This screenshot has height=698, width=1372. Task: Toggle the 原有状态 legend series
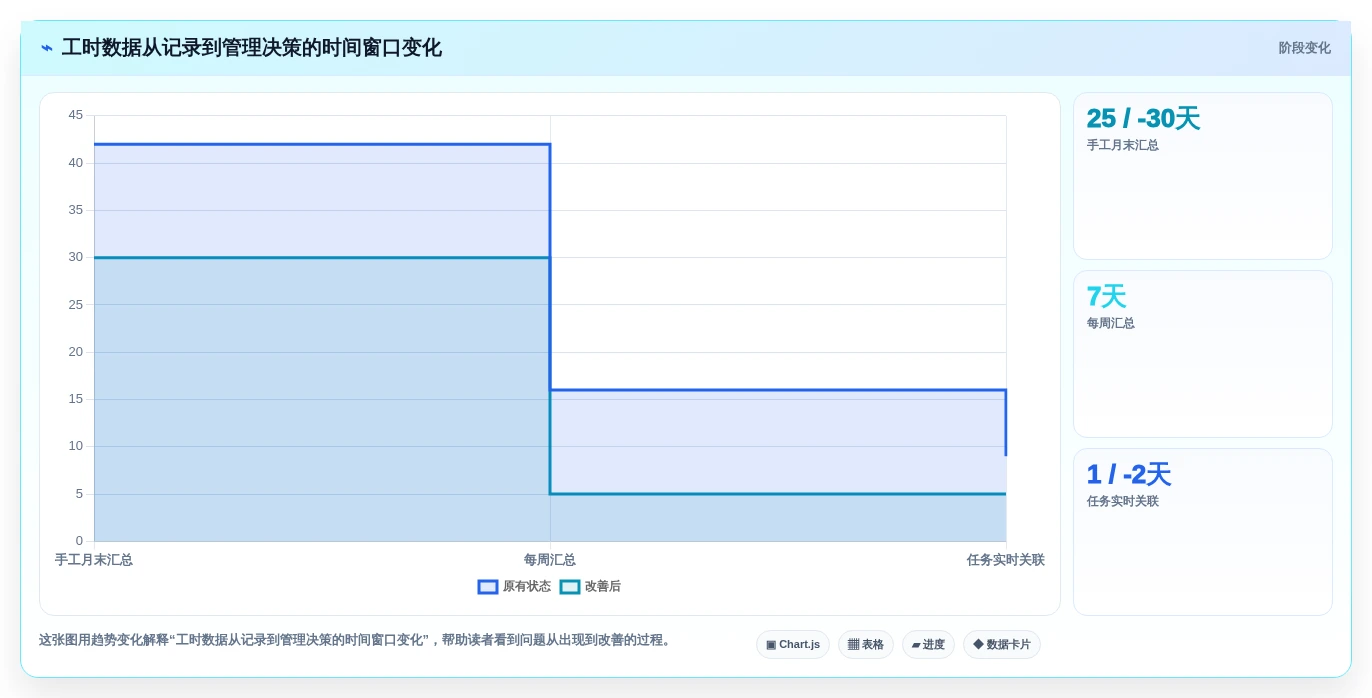tap(514, 587)
